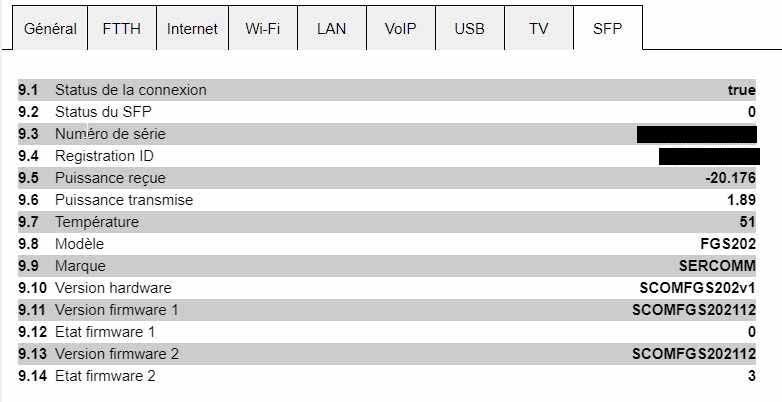Click the 'Status de la connexion' row label
The image size is (782, 402).
130,90
